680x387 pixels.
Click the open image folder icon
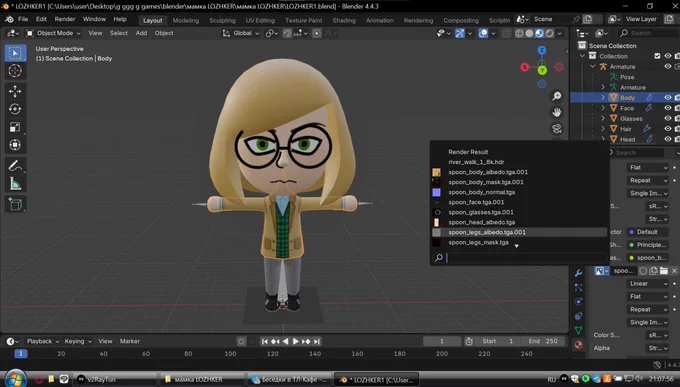coord(664,271)
